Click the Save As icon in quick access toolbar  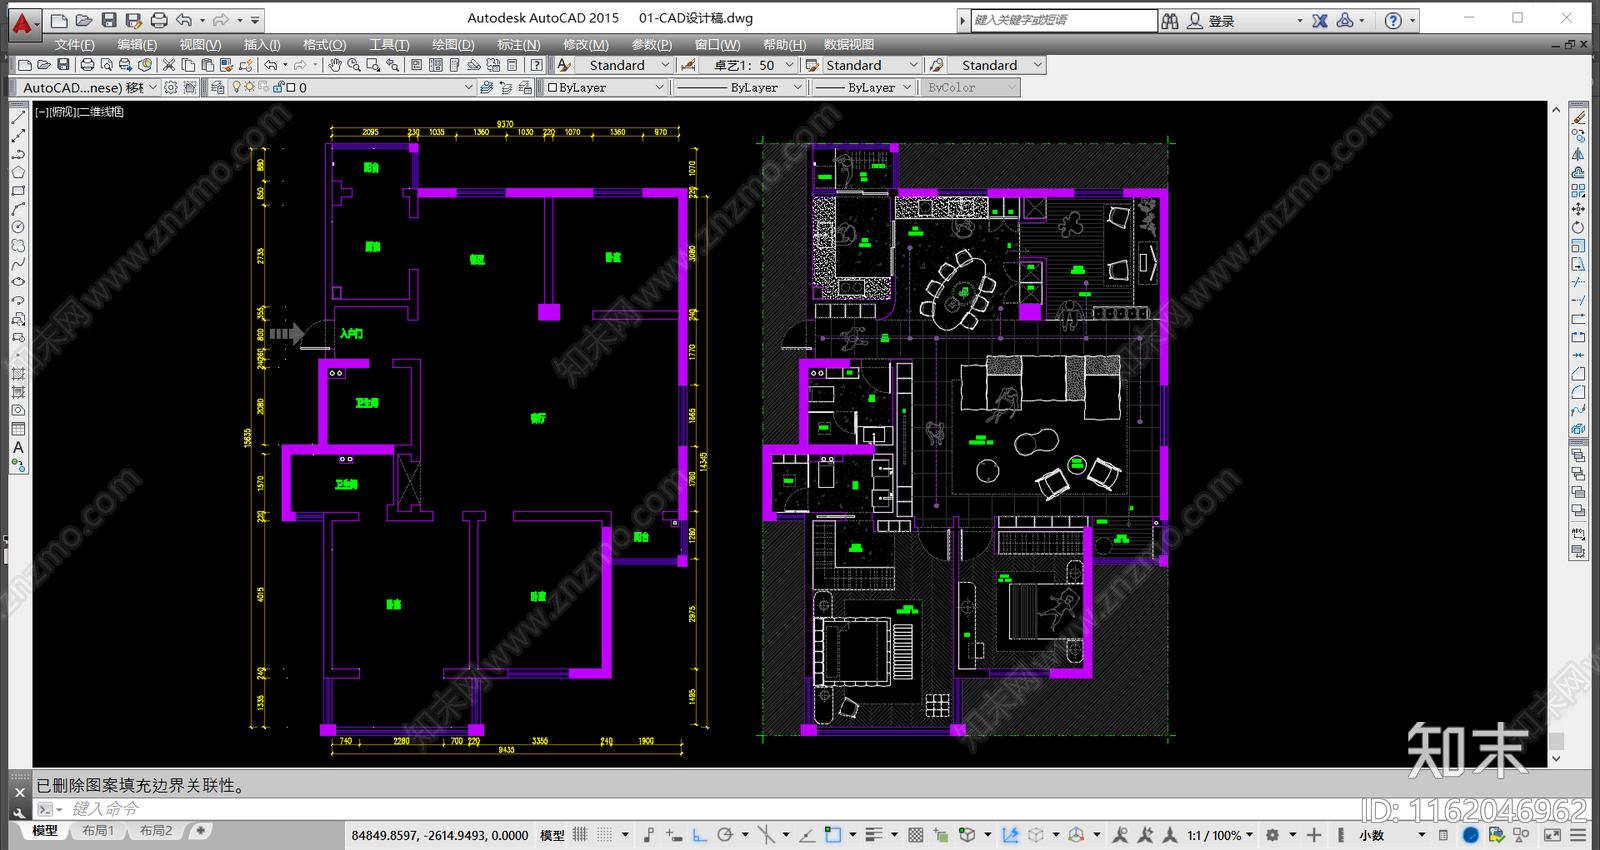click(134, 20)
